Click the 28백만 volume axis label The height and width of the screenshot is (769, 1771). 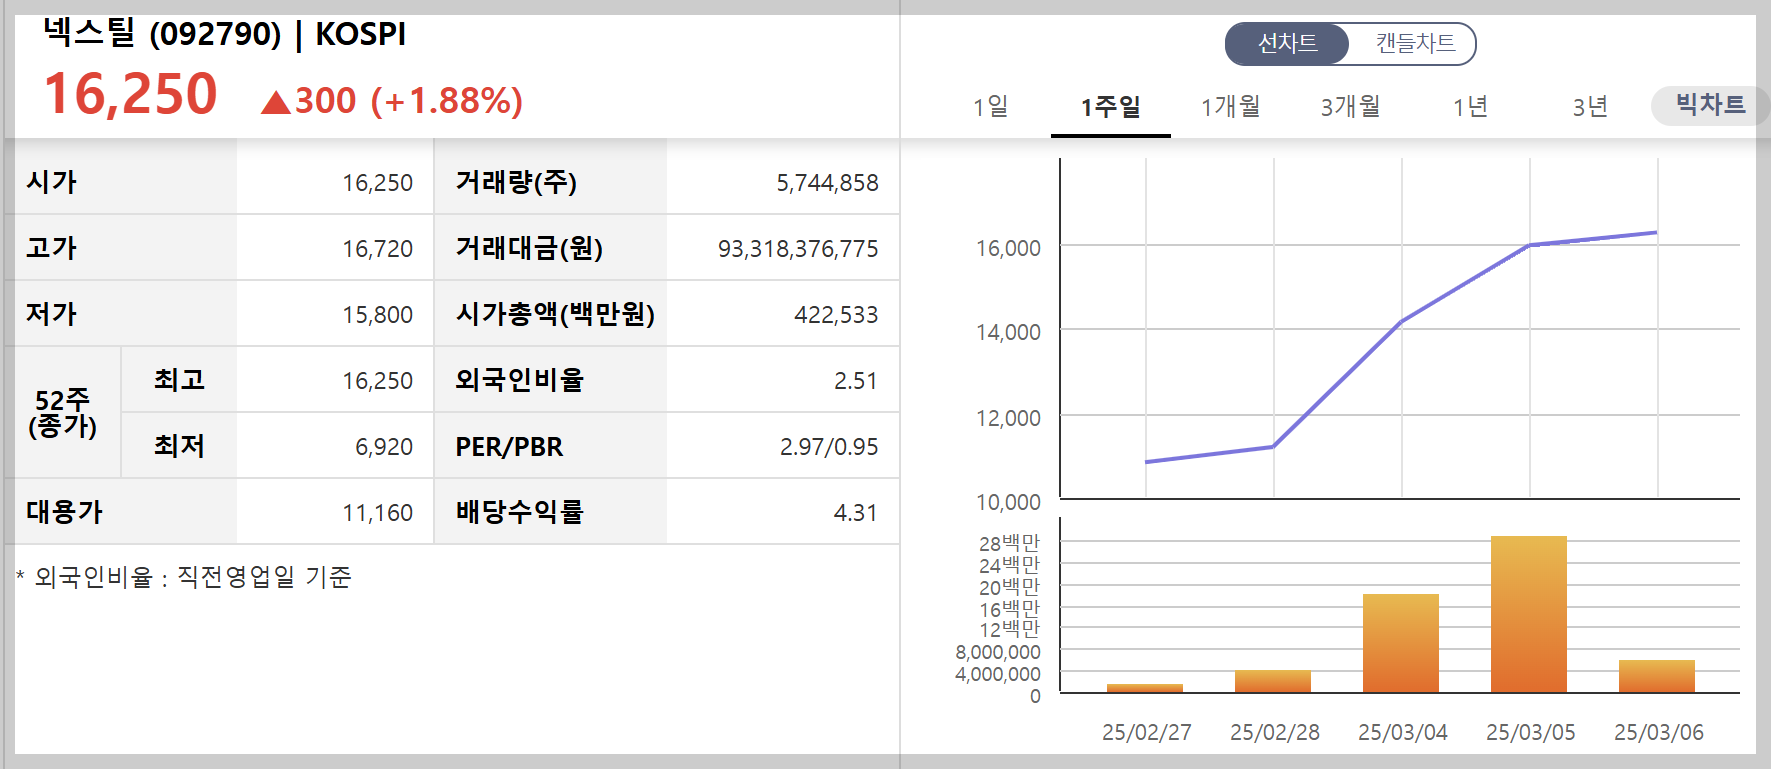tap(1009, 543)
